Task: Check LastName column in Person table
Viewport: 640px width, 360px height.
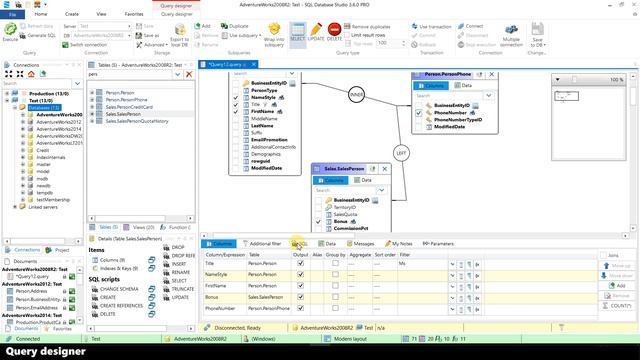Action: click(x=236, y=126)
